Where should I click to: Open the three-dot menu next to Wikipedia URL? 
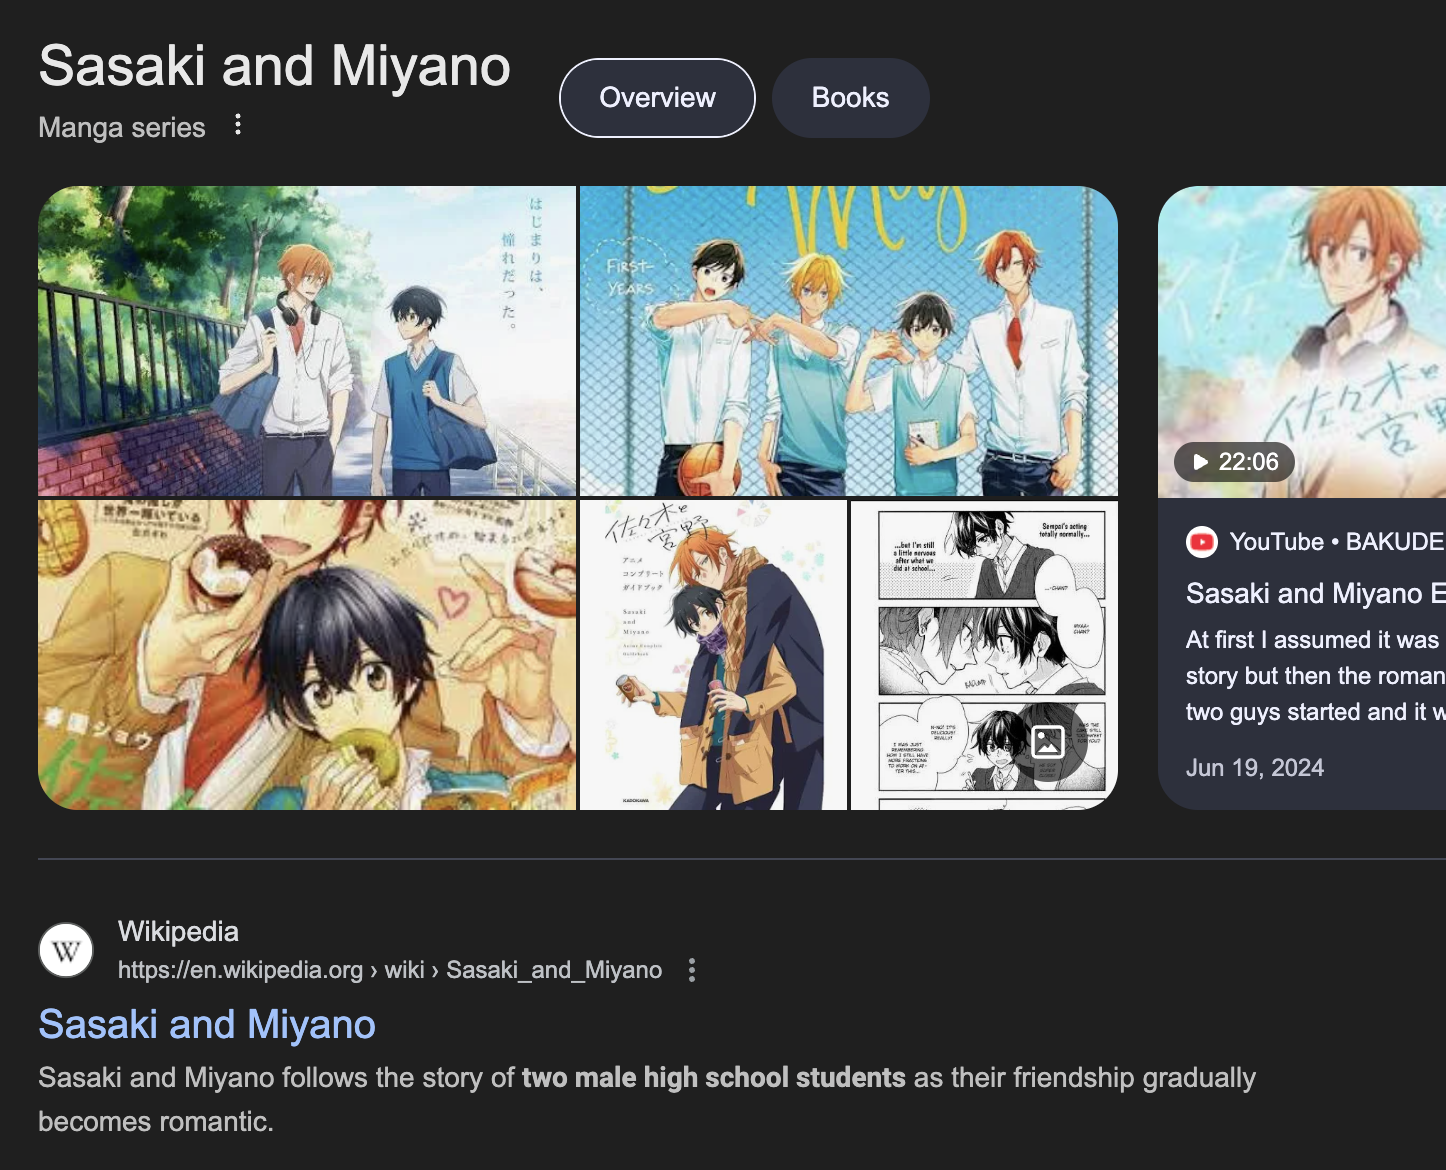point(692,970)
